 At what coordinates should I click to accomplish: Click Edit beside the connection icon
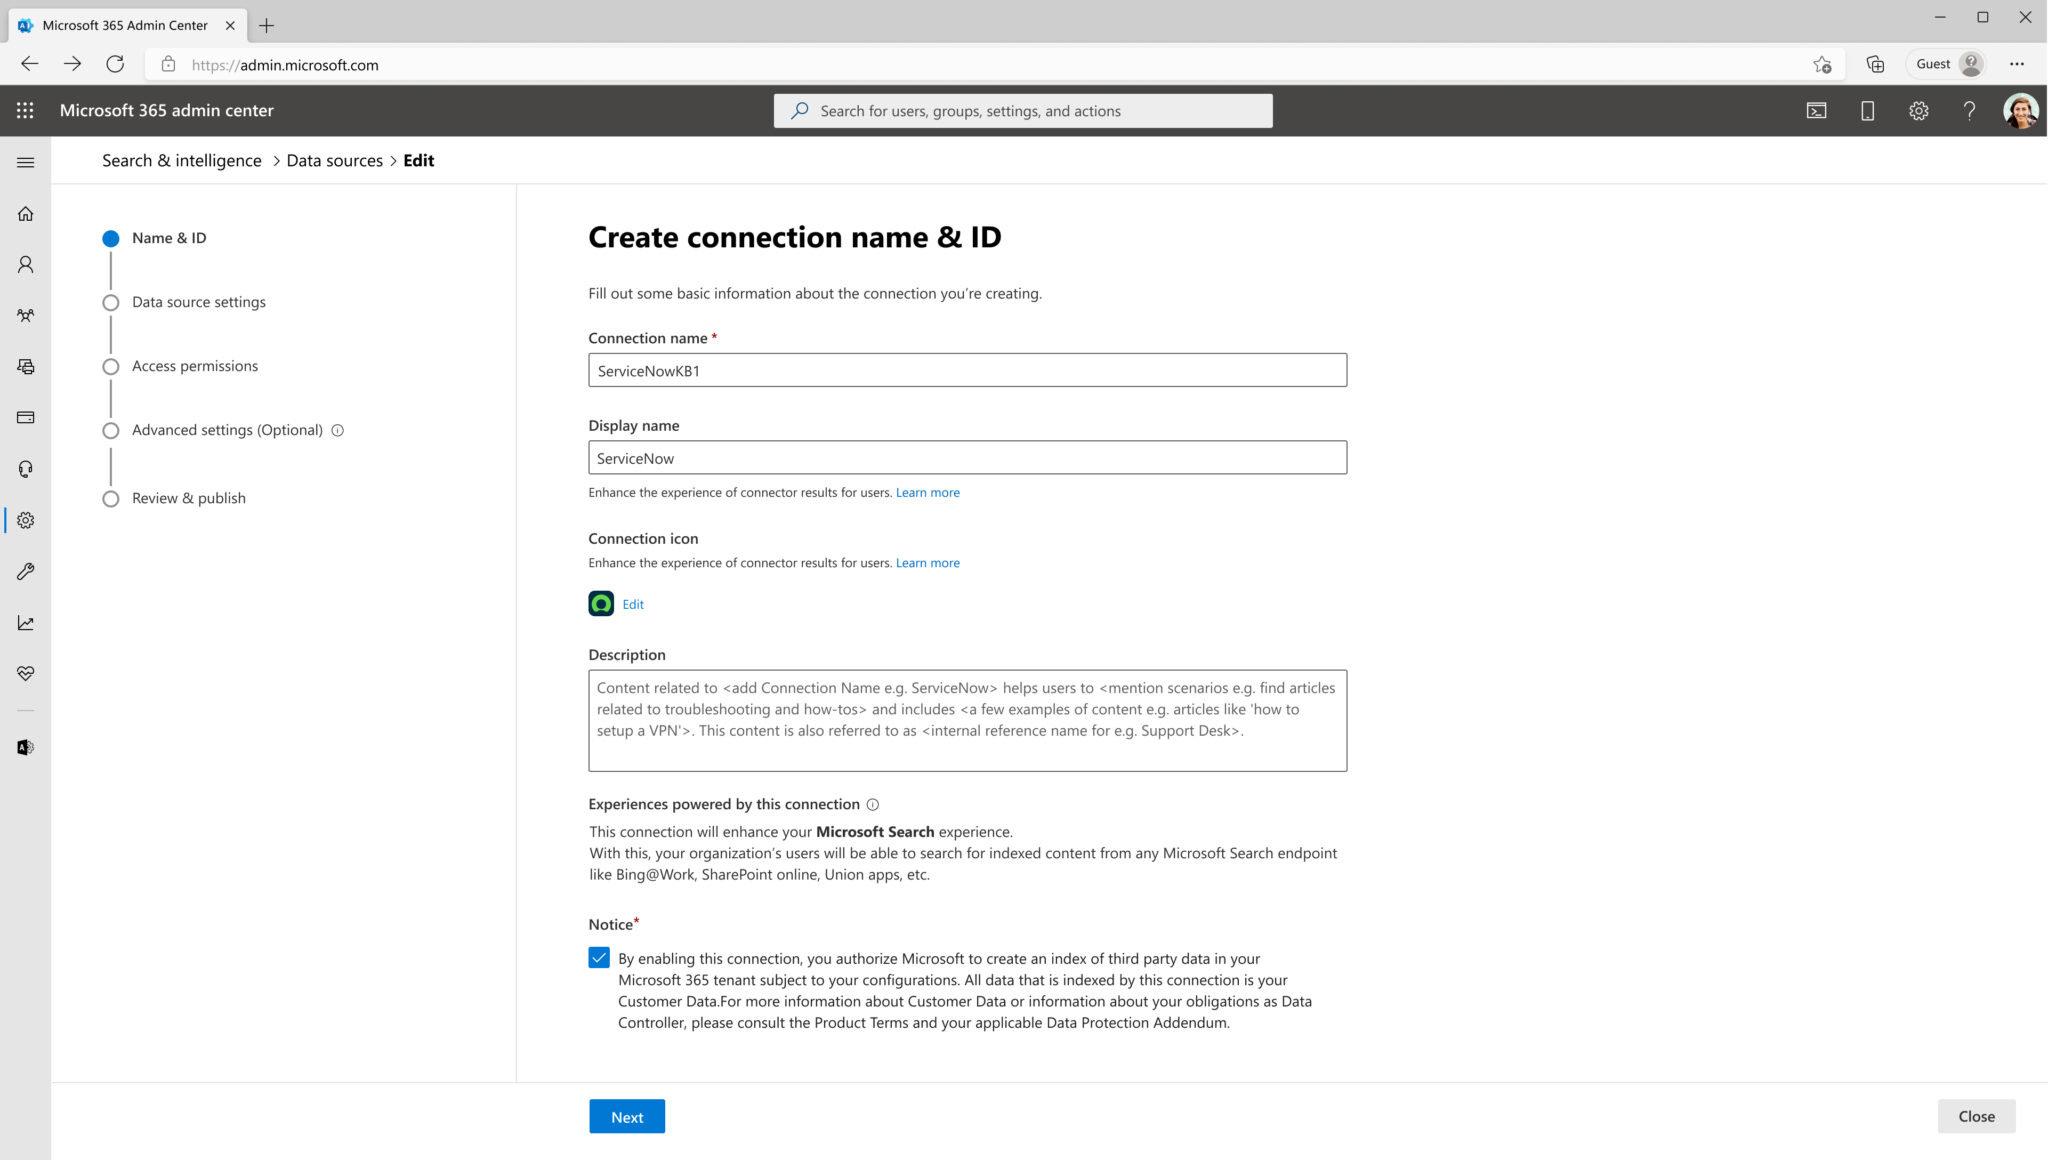[632, 604]
